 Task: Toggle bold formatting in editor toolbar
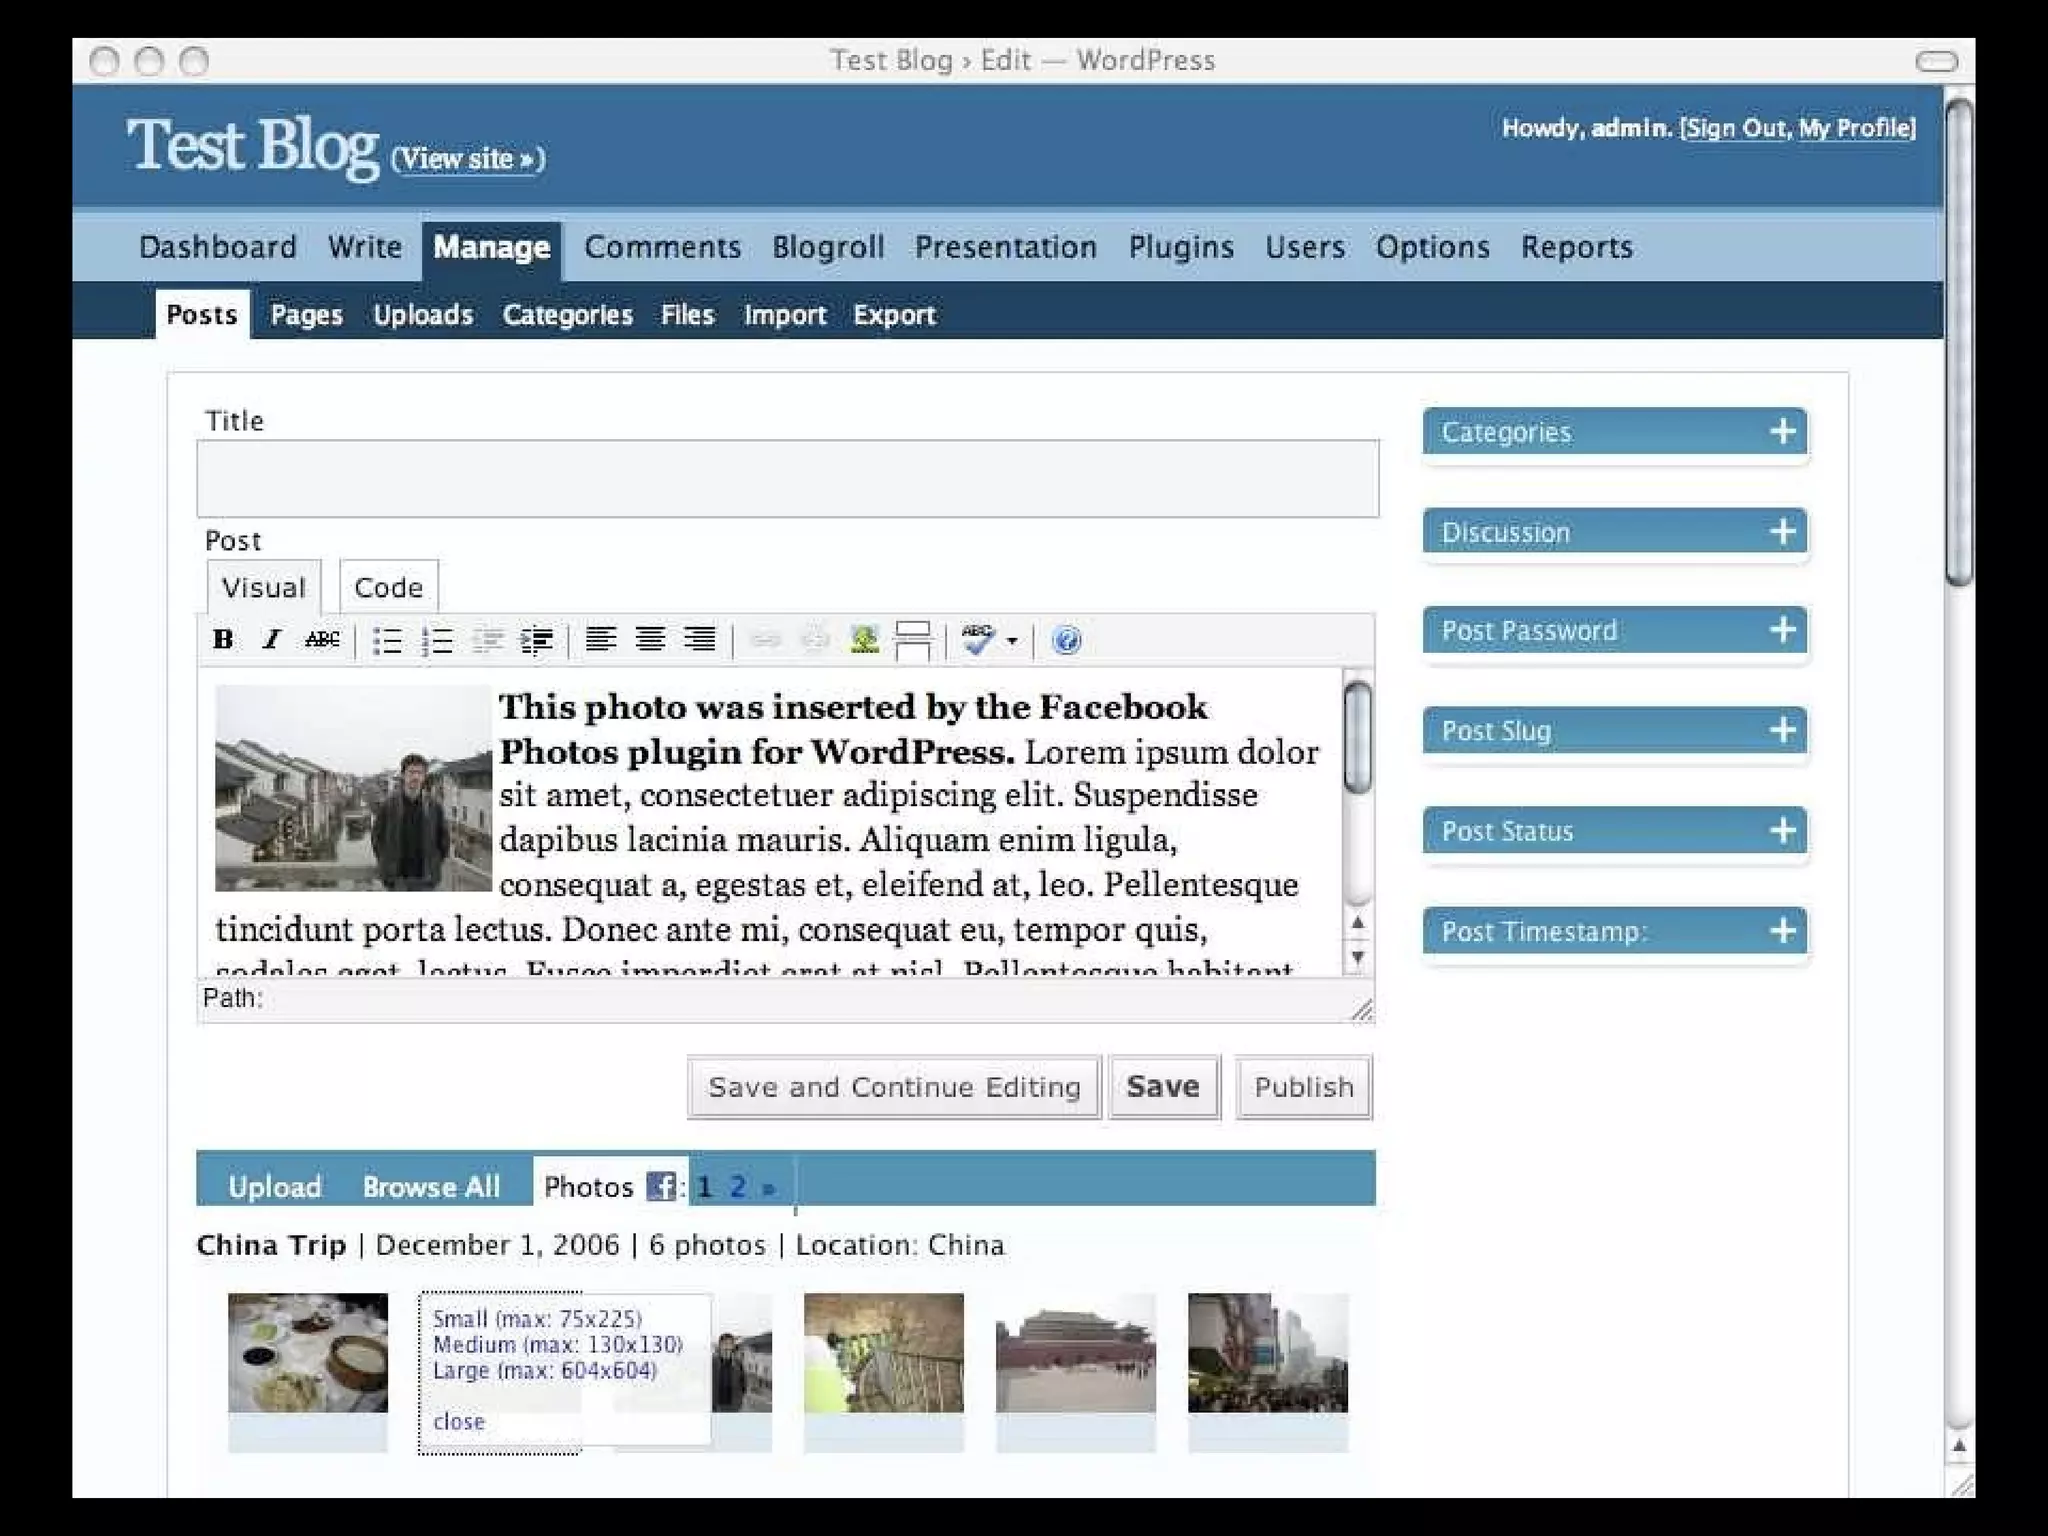(223, 640)
